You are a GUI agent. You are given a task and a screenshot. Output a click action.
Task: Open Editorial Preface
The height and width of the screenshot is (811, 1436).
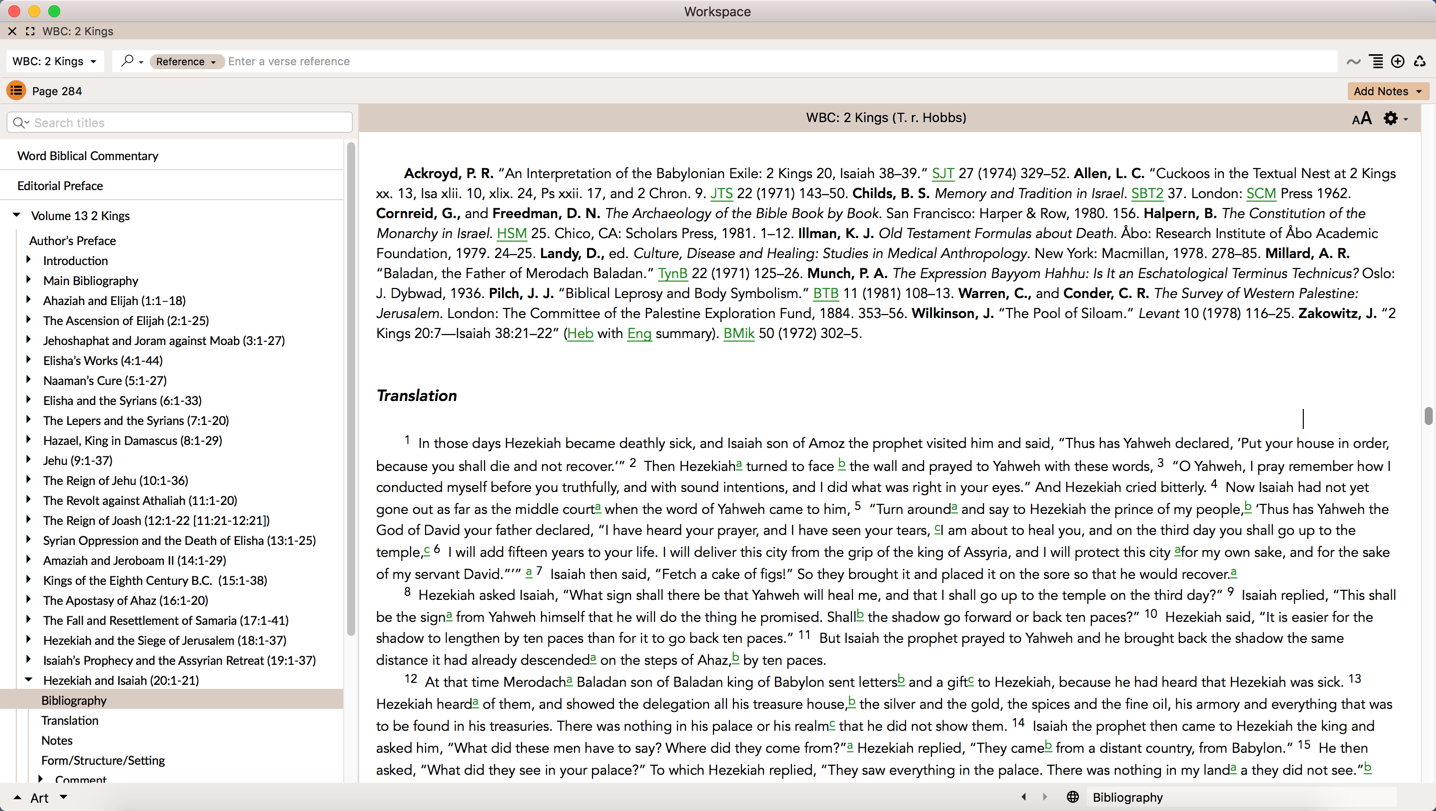(60, 186)
